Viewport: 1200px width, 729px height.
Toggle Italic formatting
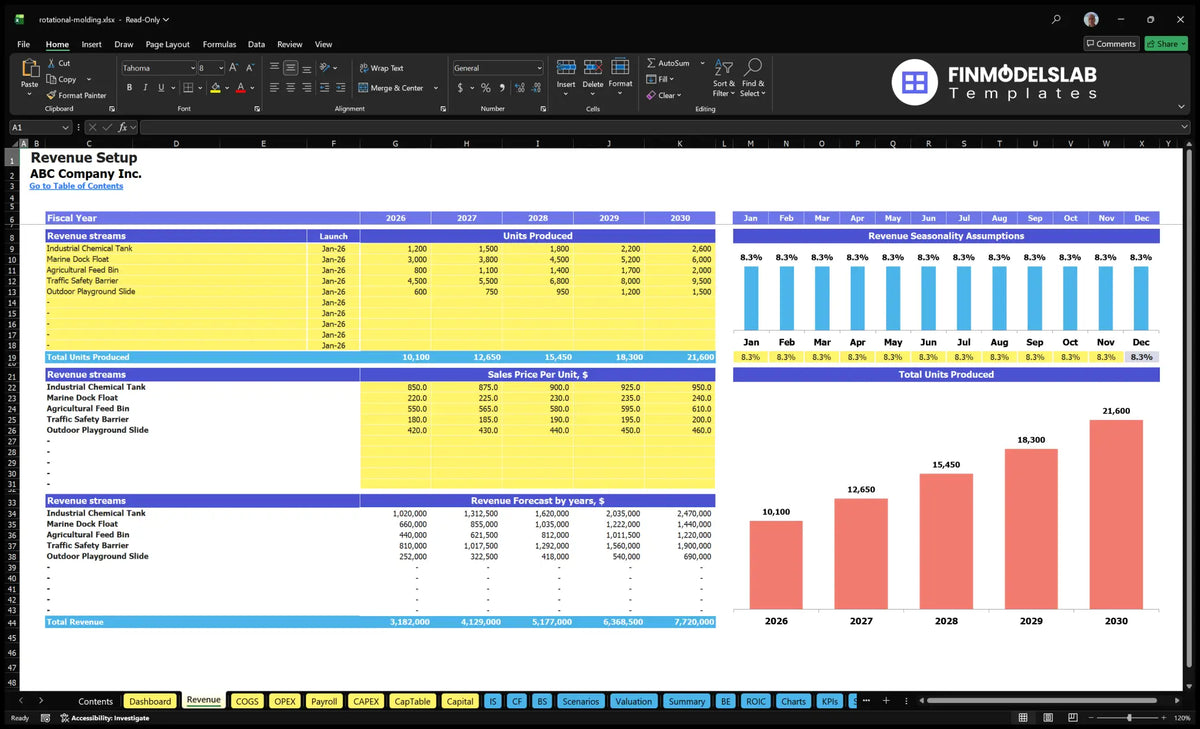click(x=146, y=88)
